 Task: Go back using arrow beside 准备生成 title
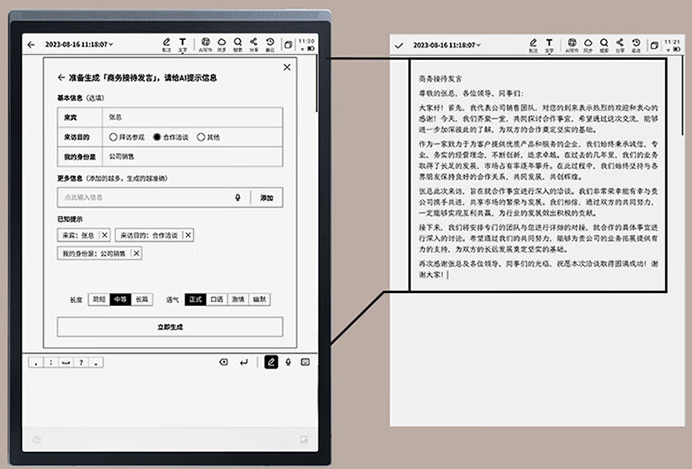[62, 77]
